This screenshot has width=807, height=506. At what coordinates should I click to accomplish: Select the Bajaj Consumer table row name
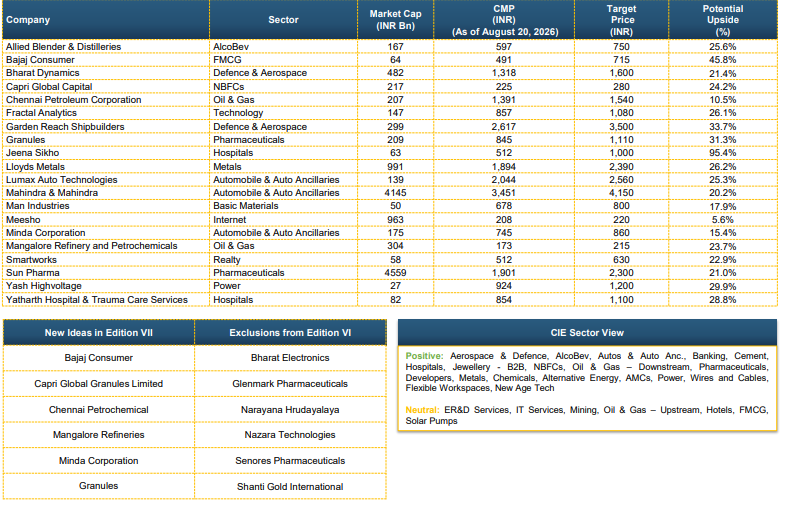click(x=40, y=60)
